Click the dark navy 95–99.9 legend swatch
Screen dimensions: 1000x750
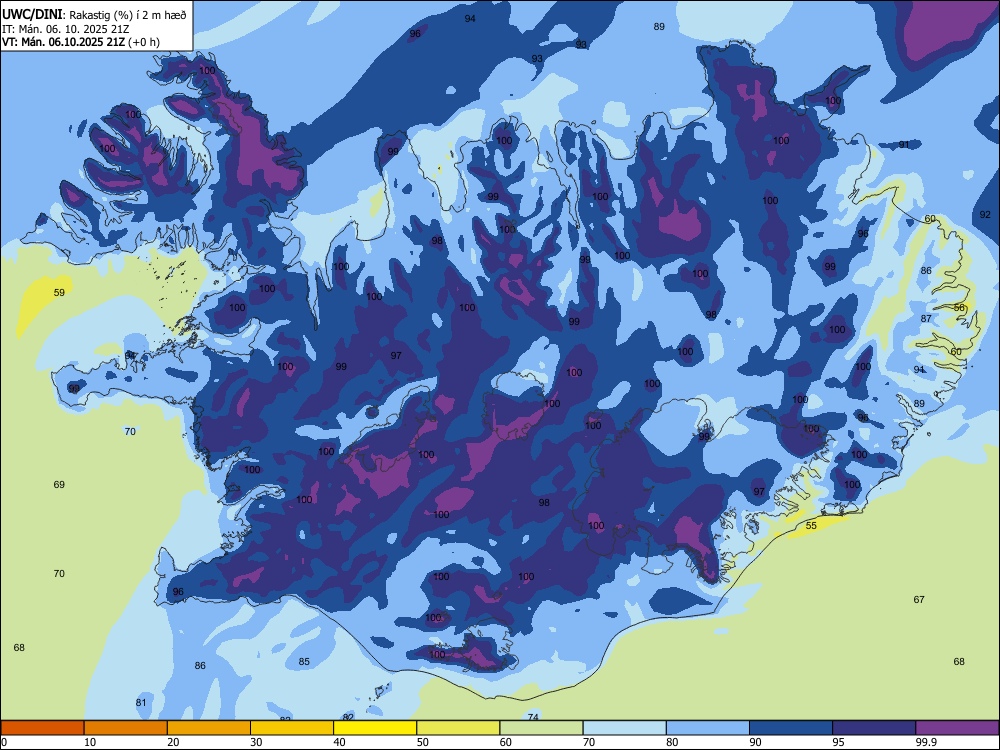[x=874, y=728]
